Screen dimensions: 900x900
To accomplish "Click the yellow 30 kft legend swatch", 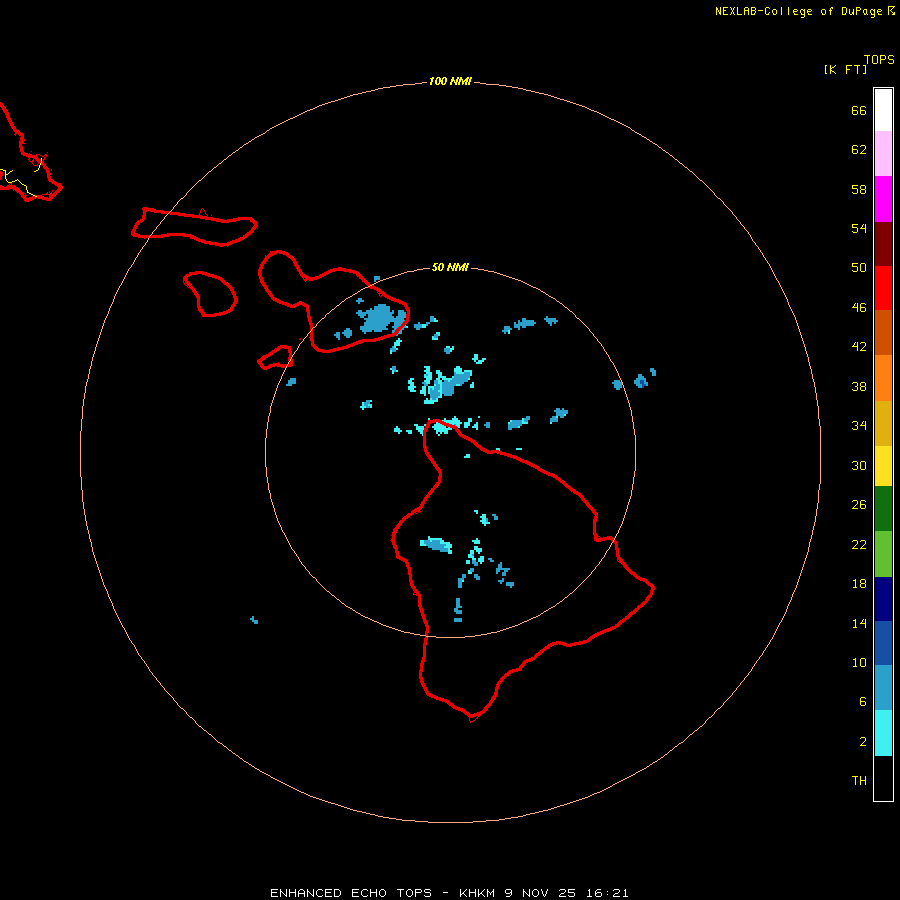I will 883,466.
